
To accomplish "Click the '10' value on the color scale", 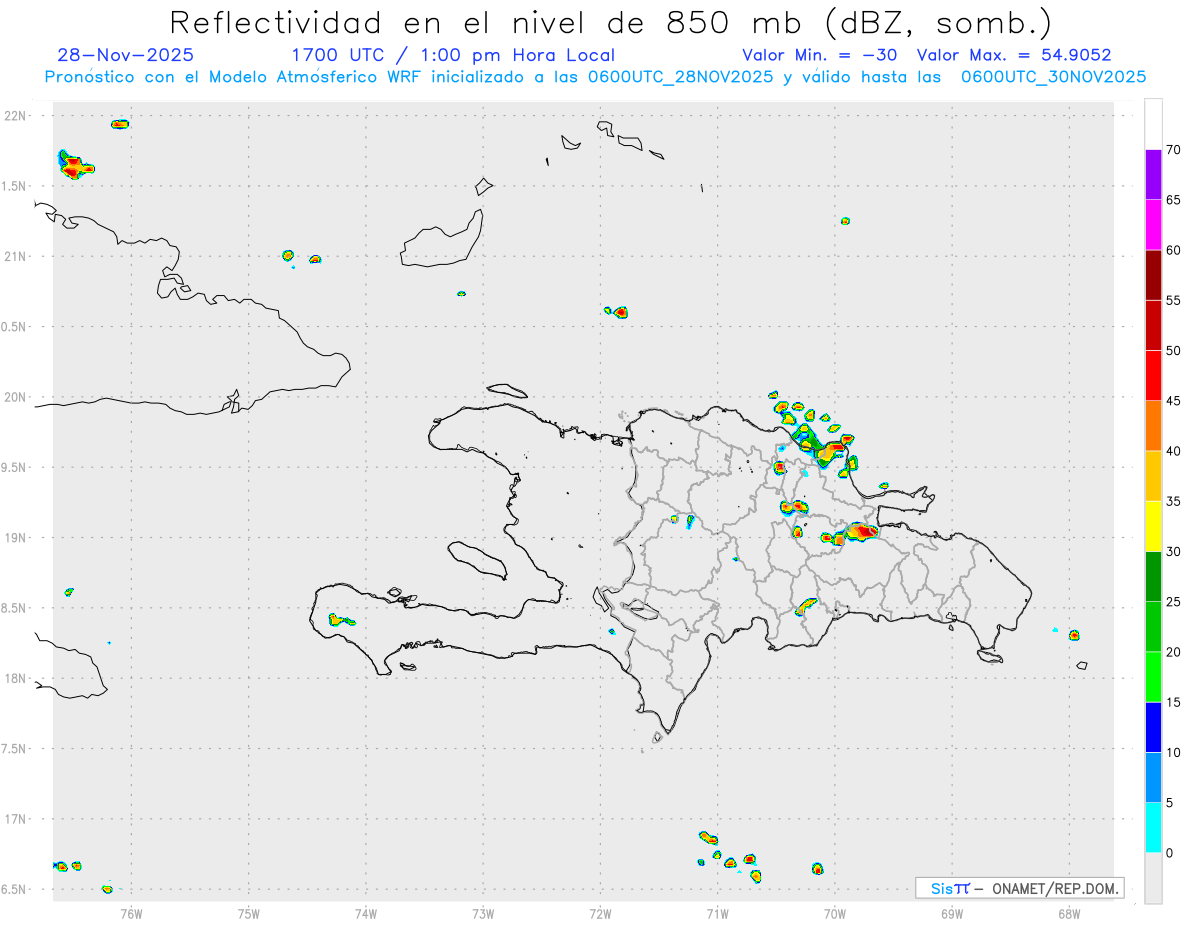I will [1173, 752].
